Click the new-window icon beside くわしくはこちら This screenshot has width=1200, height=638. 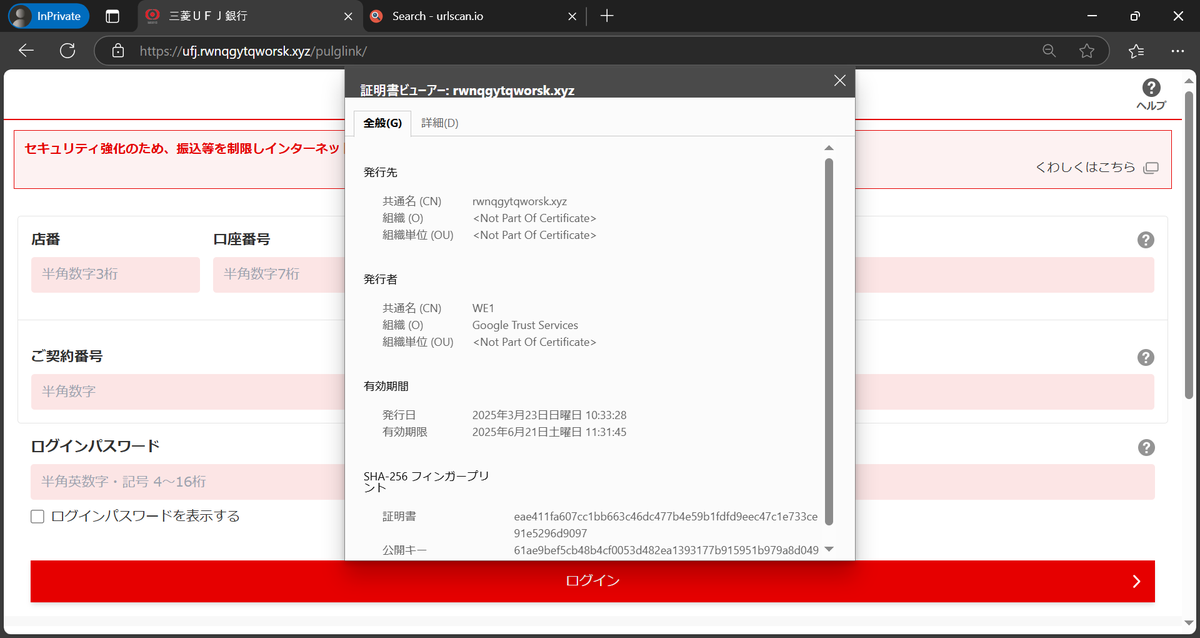1151,167
